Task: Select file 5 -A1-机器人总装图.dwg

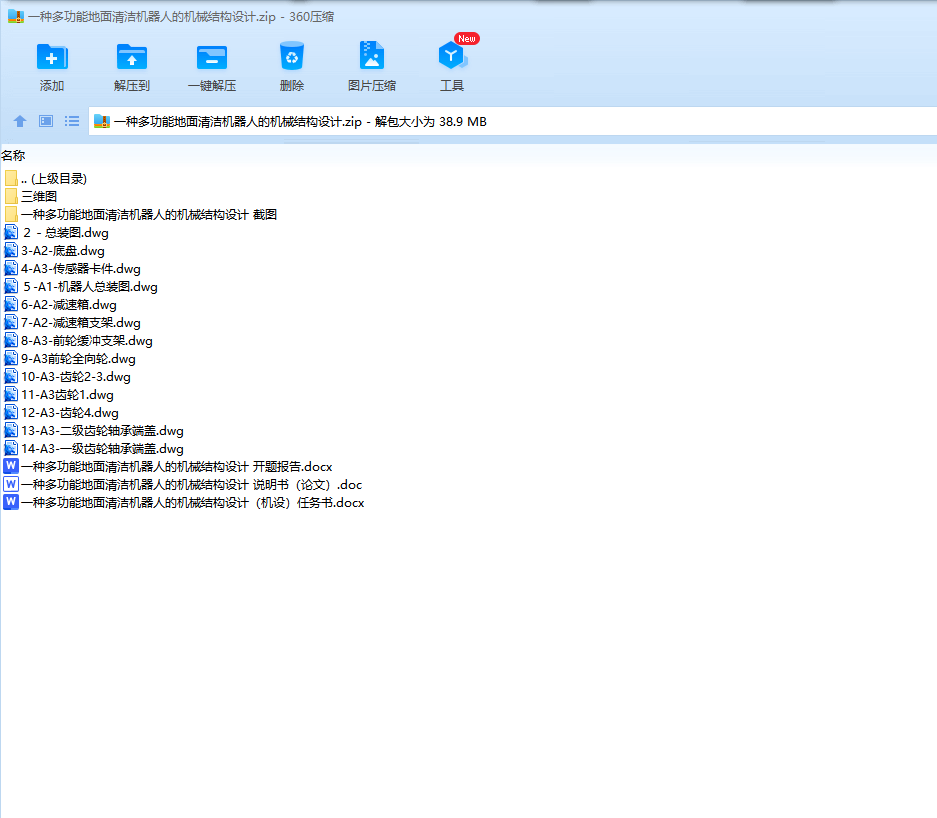Action: click(x=90, y=287)
